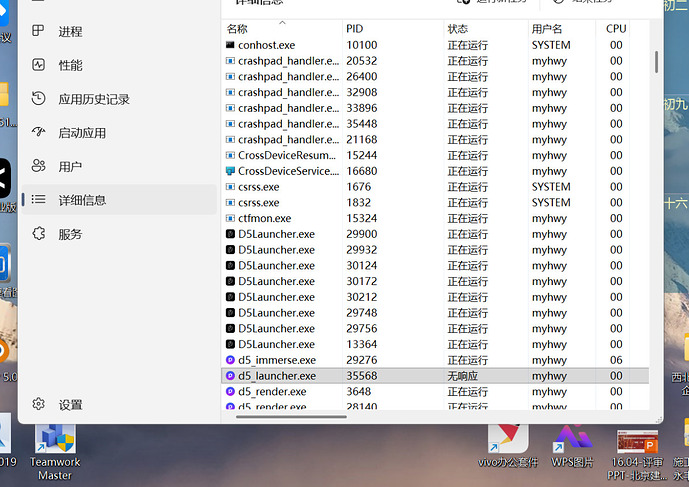Open the 服务 (Services) page
The height and width of the screenshot is (487, 689).
click(x=119, y=234)
